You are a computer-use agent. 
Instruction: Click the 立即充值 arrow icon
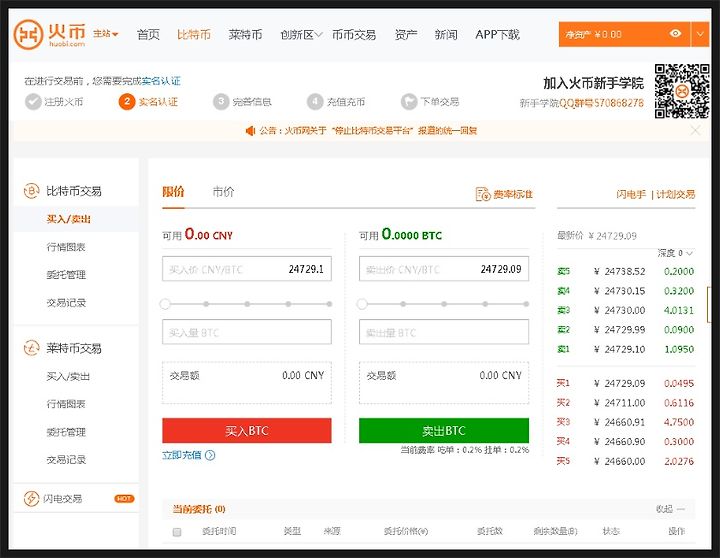pyautogui.click(x=210, y=455)
